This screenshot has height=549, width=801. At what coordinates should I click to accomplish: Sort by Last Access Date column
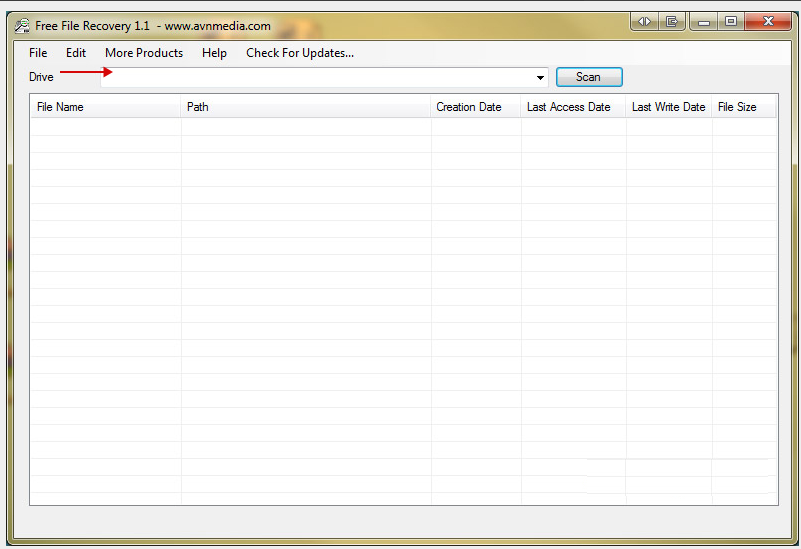(573, 107)
